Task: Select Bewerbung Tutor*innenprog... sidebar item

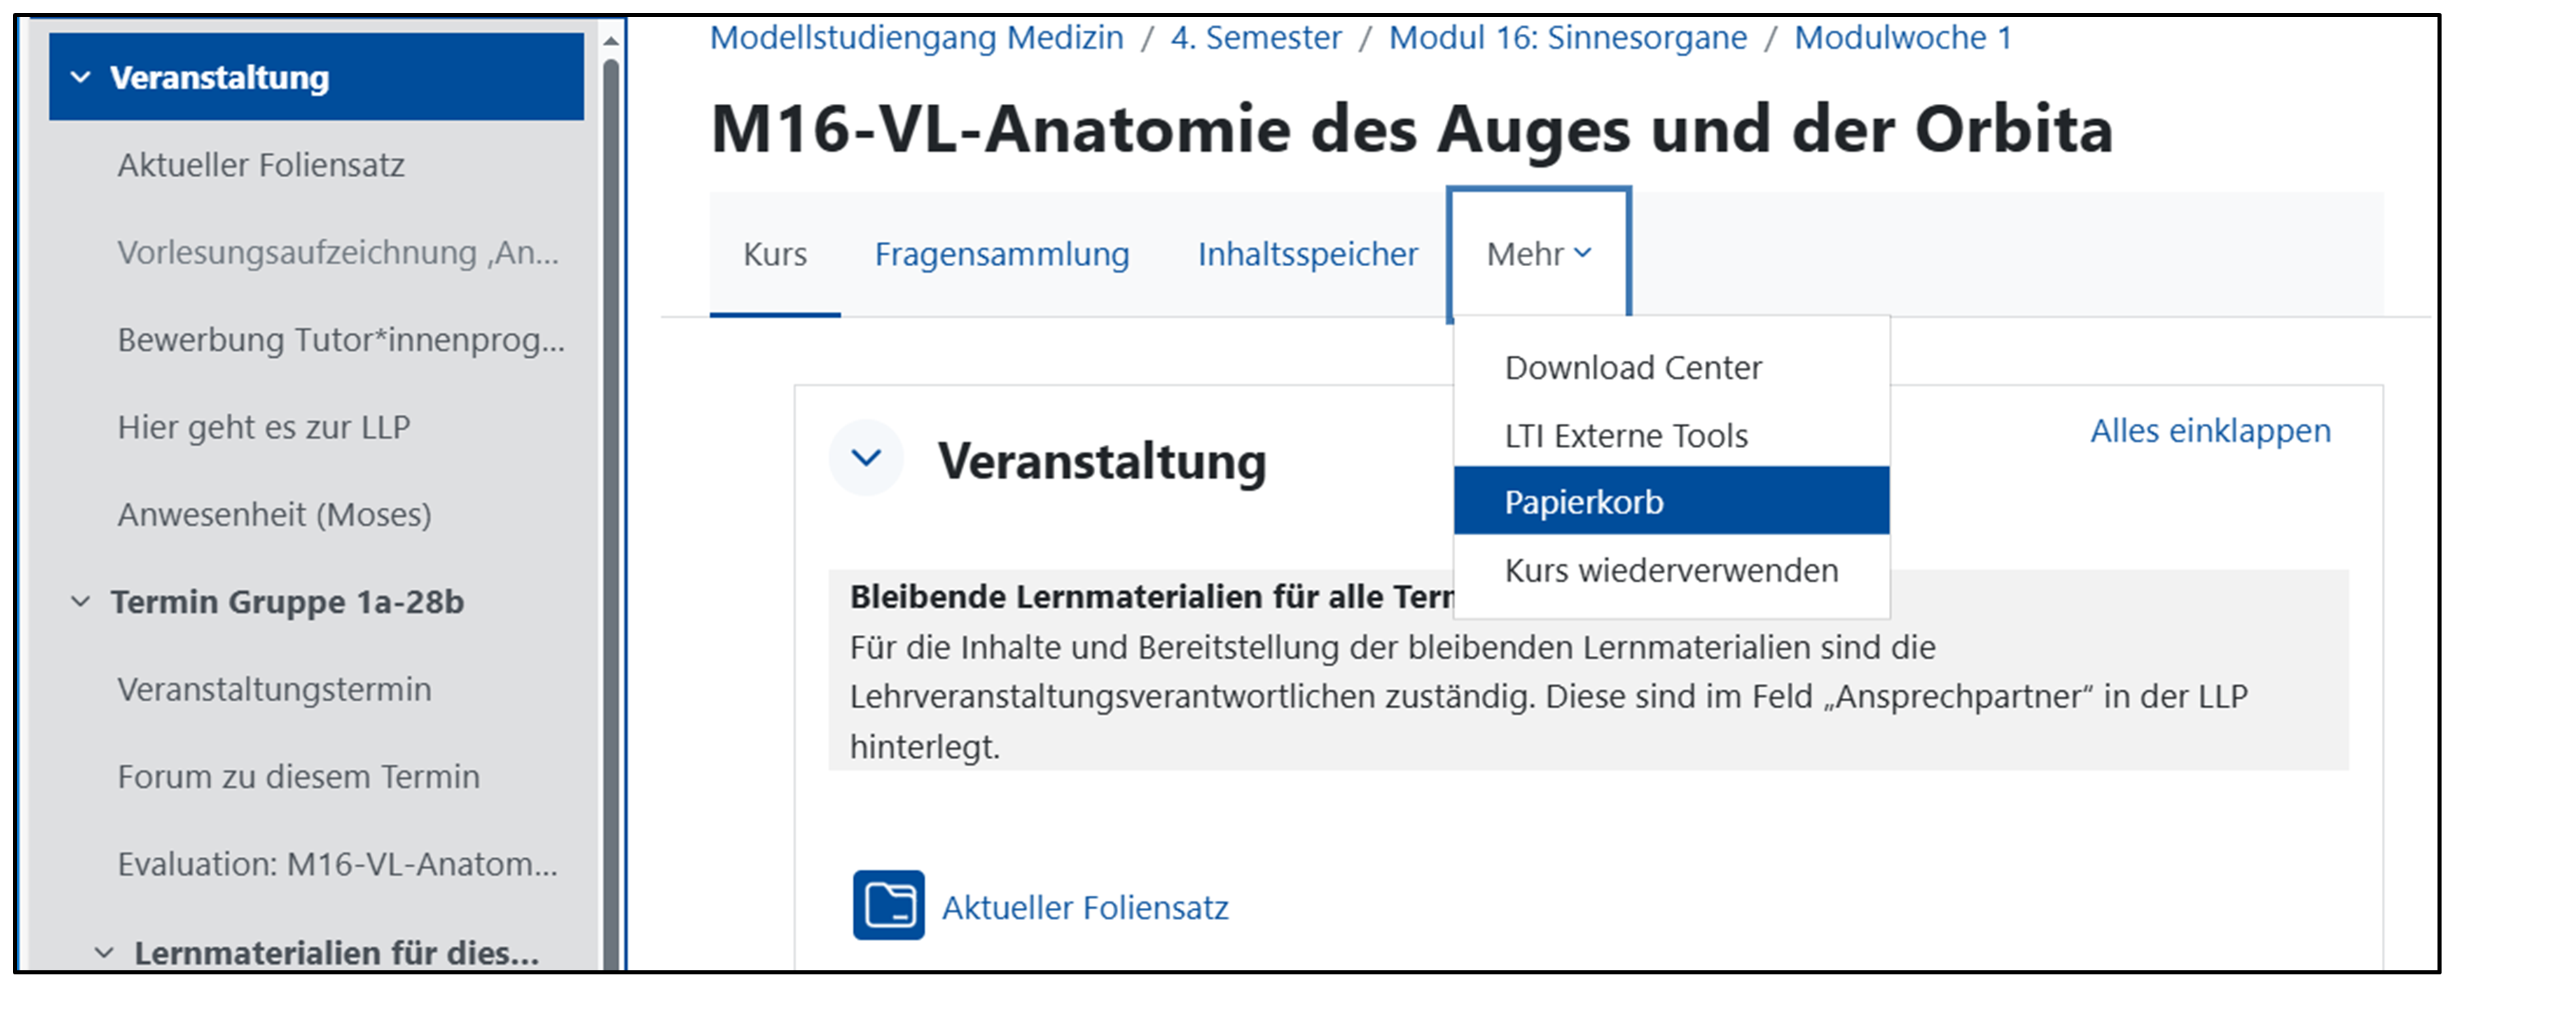Action: pos(341,340)
